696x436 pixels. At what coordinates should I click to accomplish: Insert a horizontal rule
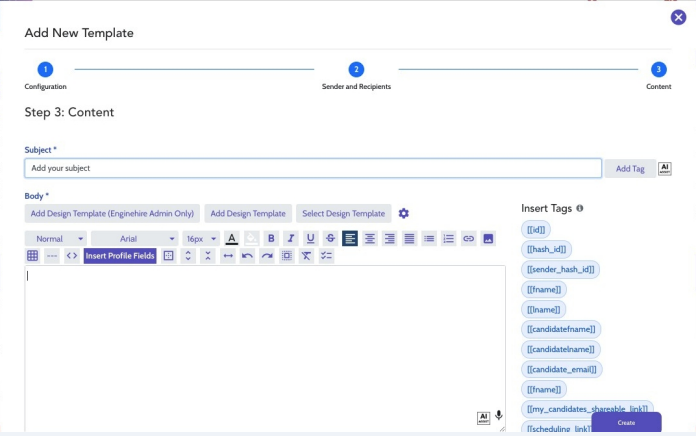click(x=52, y=256)
